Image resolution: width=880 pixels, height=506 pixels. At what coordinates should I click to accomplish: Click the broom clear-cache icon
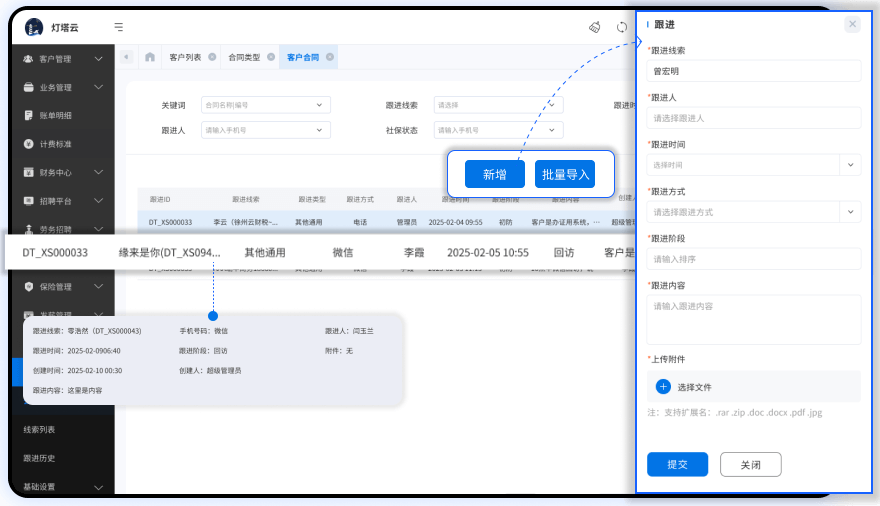(x=594, y=27)
